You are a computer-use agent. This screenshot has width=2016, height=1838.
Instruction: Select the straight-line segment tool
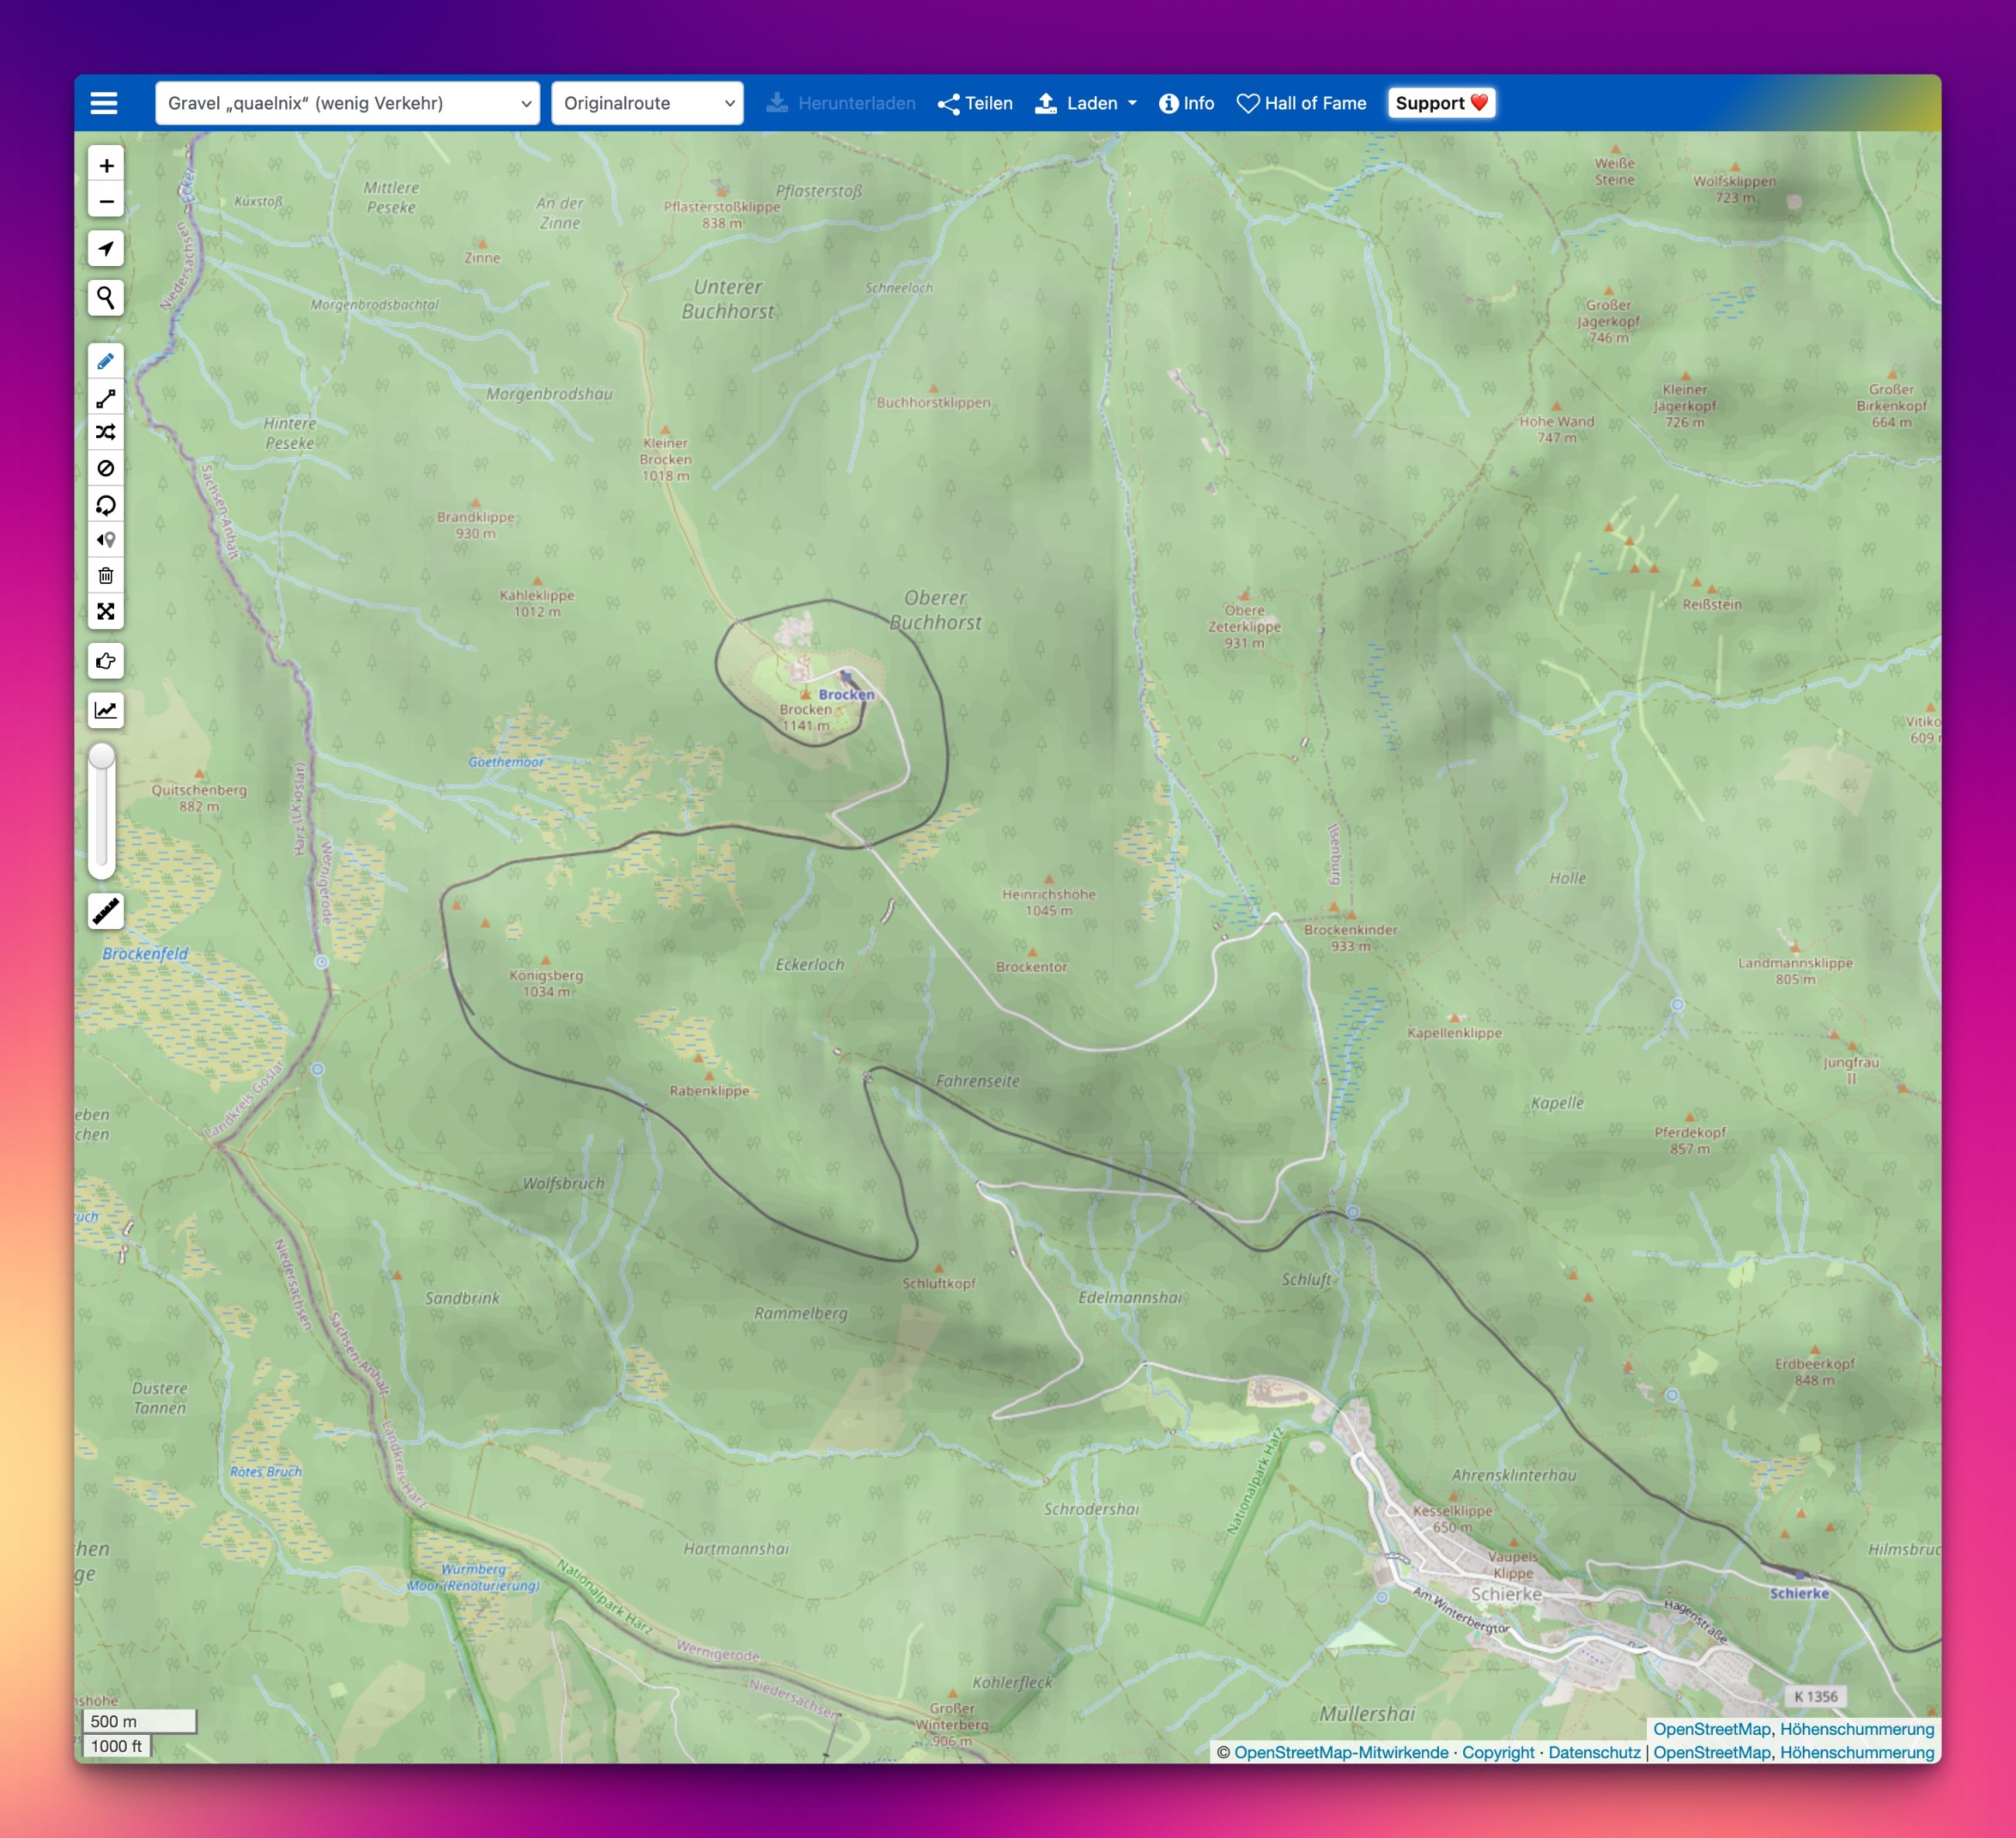tap(106, 398)
